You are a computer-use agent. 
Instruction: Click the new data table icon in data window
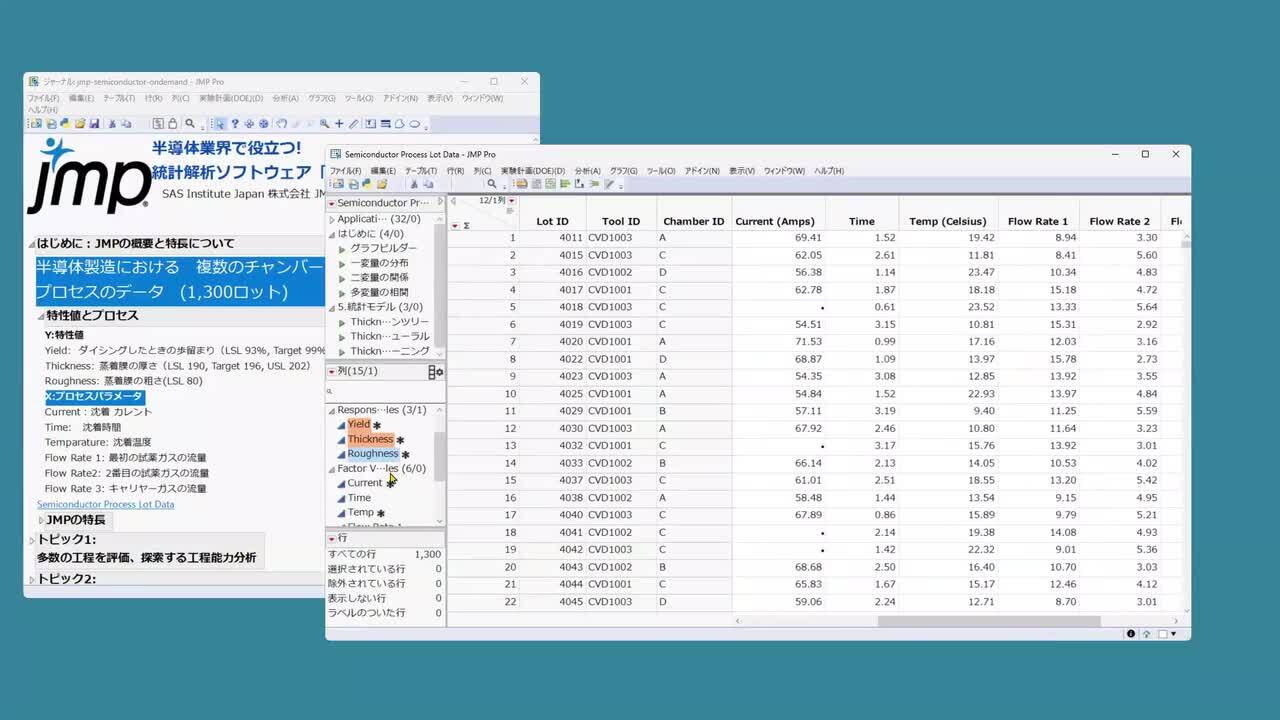338,184
